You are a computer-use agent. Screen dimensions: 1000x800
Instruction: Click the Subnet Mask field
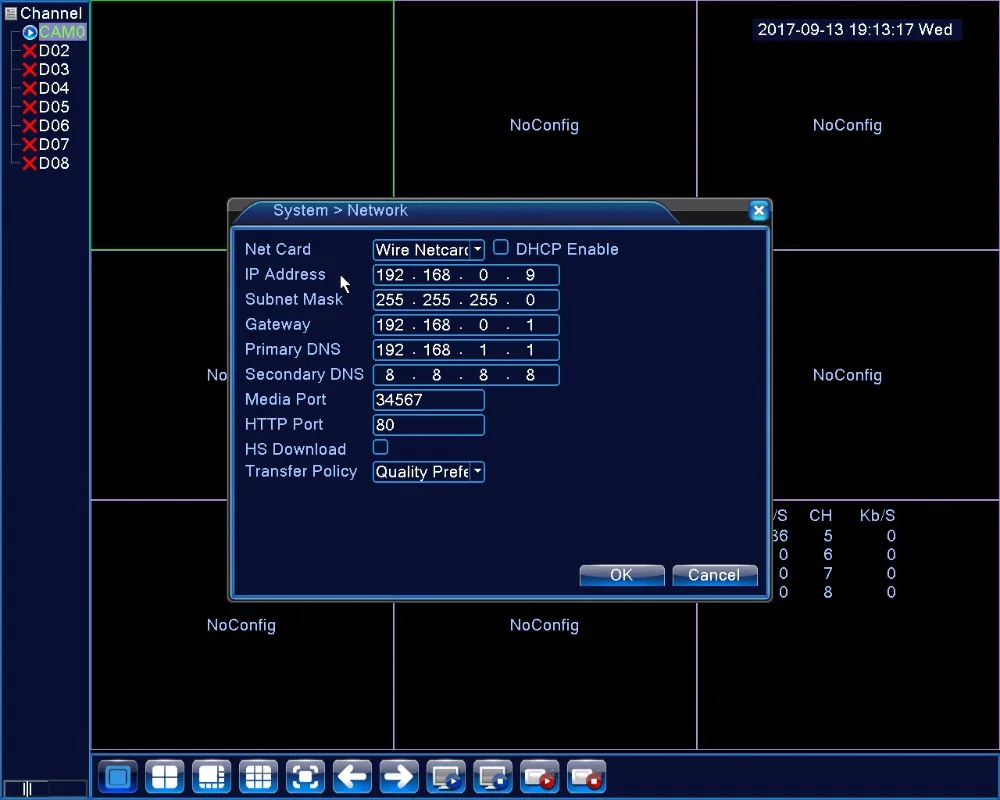pos(466,300)
